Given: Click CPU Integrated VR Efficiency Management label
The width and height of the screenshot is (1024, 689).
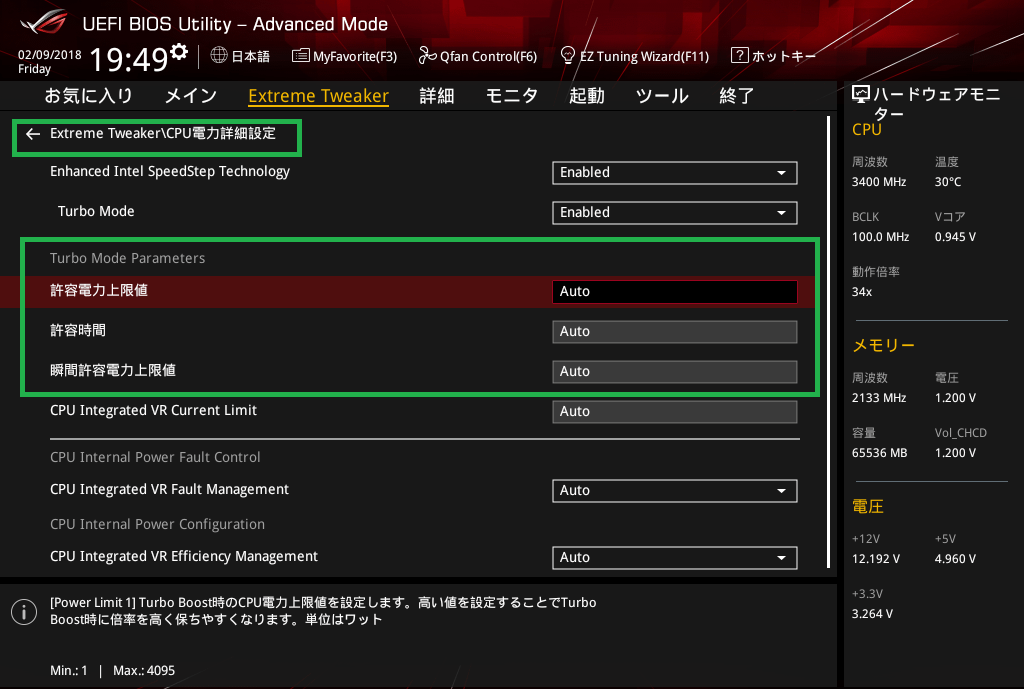Looking at the screenshot, I should pos(184,556).
